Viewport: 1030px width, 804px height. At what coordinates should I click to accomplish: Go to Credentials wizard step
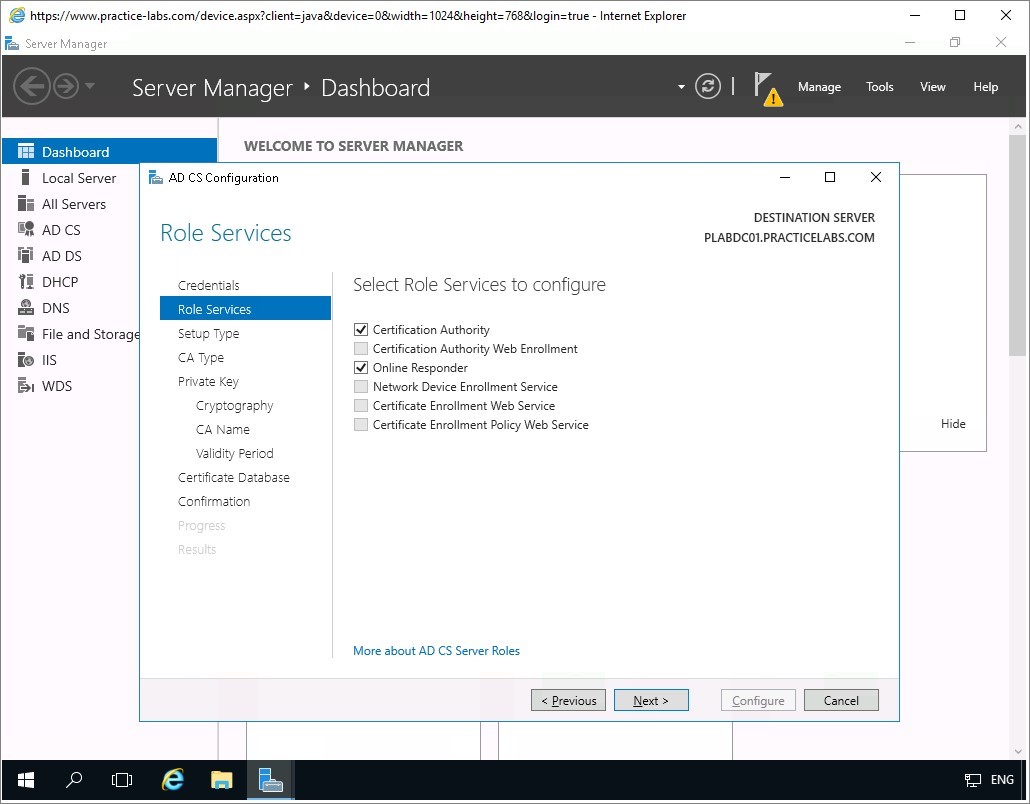point(208,285)
